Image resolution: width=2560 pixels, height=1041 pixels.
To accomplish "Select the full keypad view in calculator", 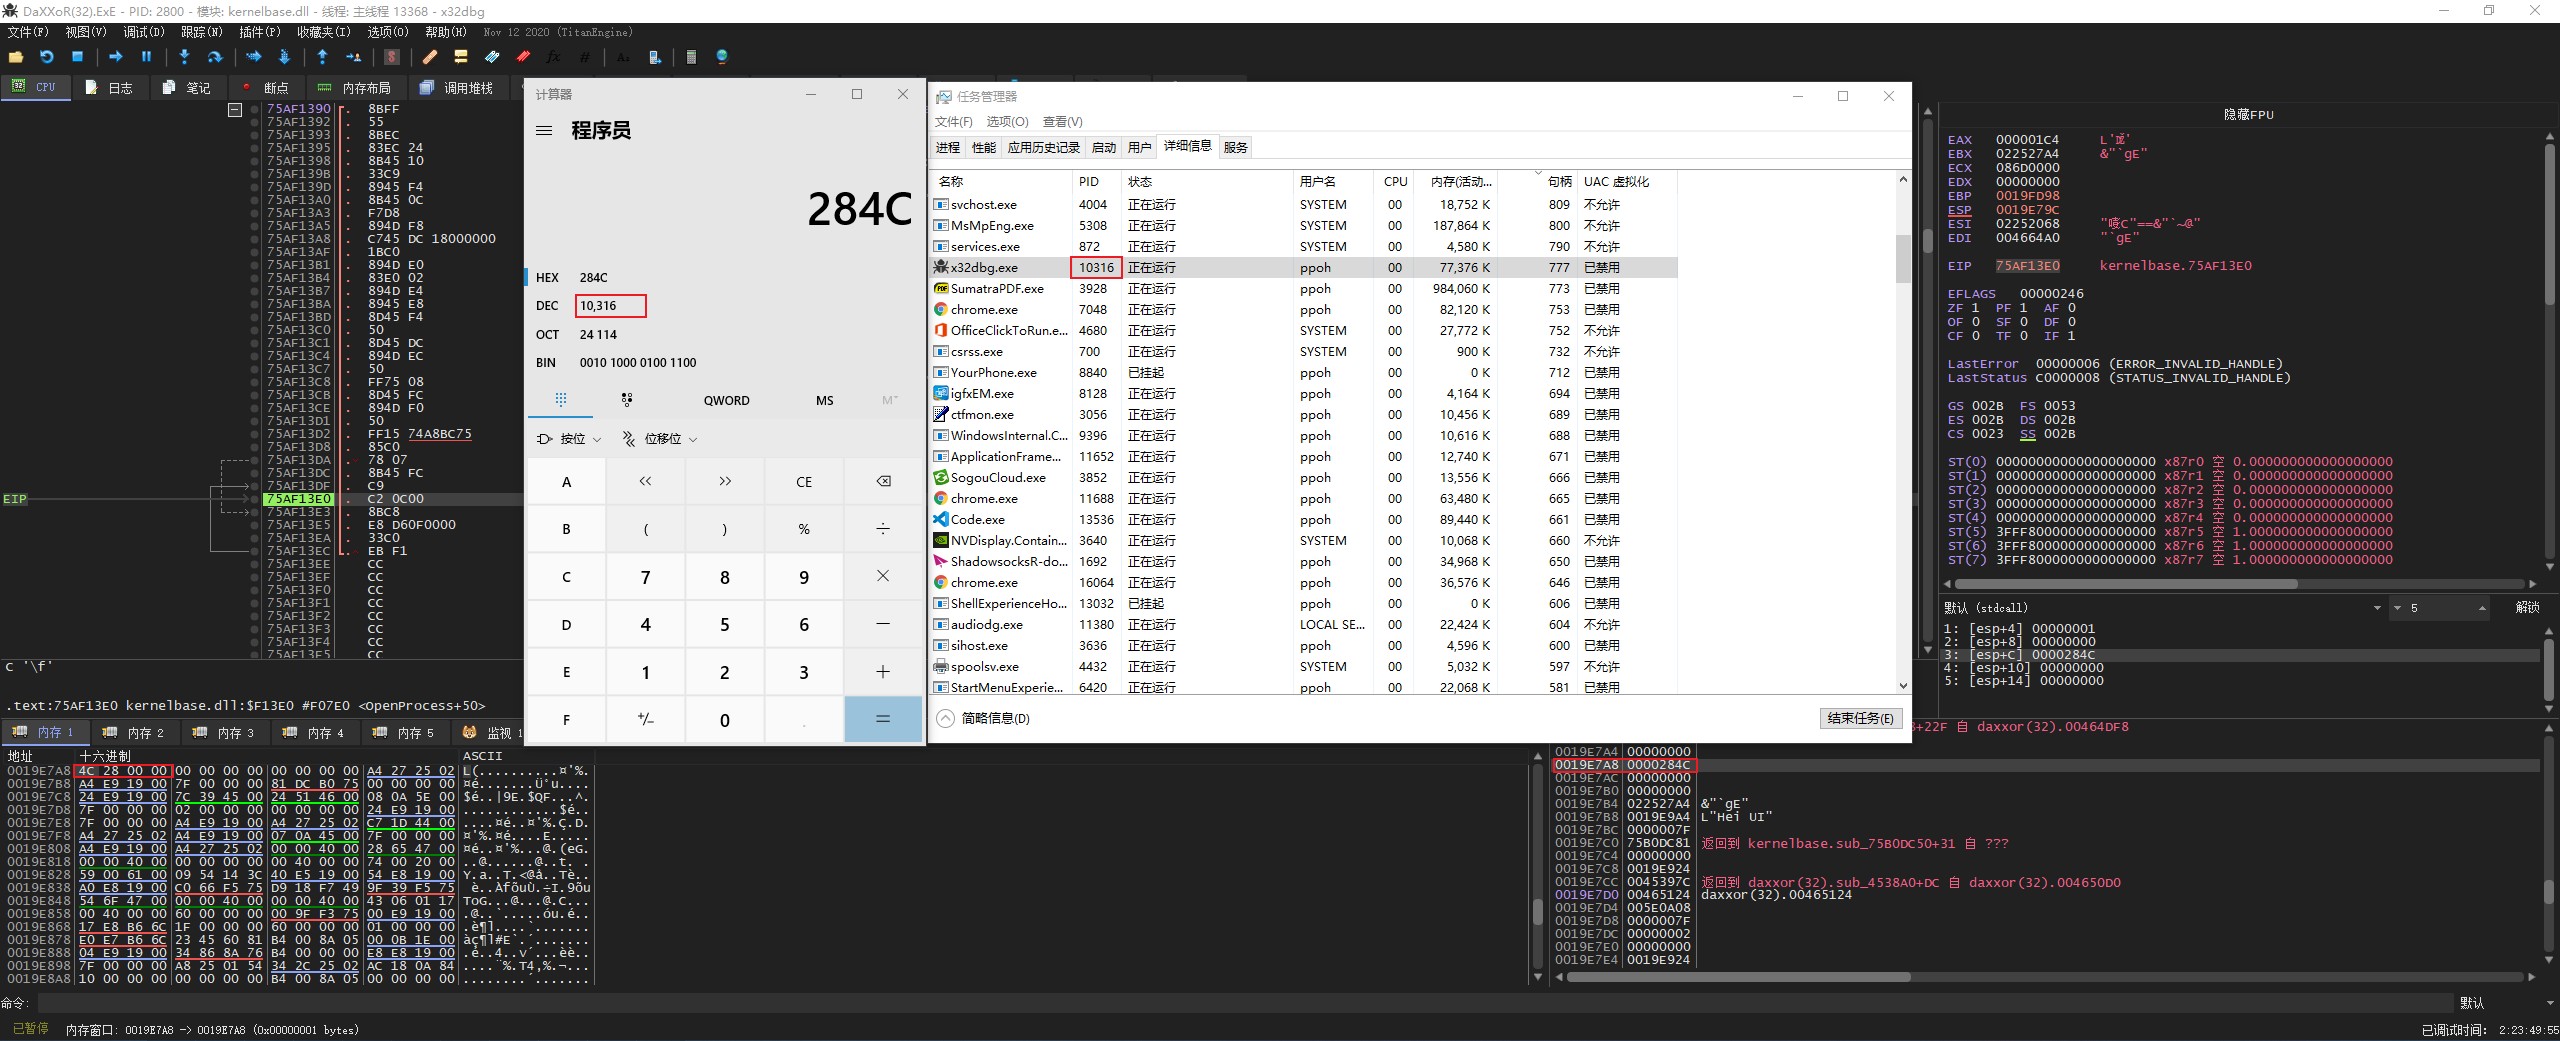I will (x=561, y=400).
